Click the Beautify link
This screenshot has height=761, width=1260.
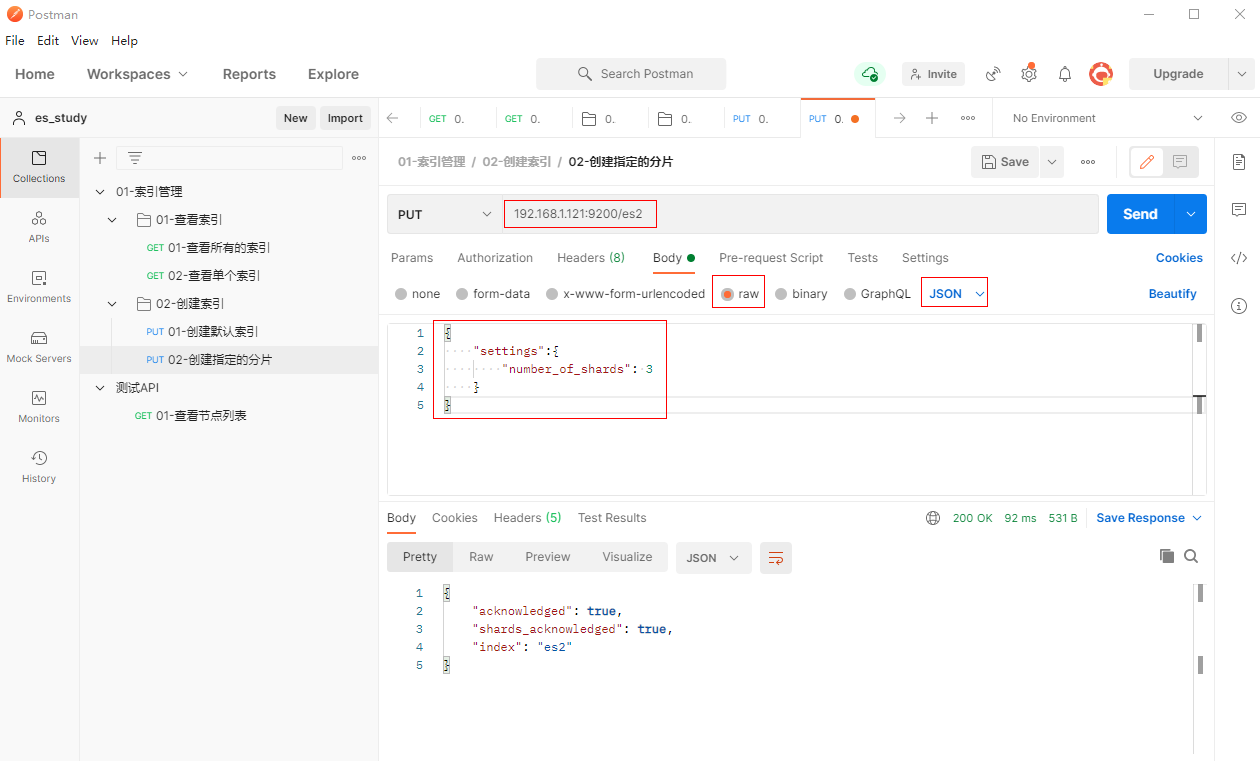(x=1172, y=294)
